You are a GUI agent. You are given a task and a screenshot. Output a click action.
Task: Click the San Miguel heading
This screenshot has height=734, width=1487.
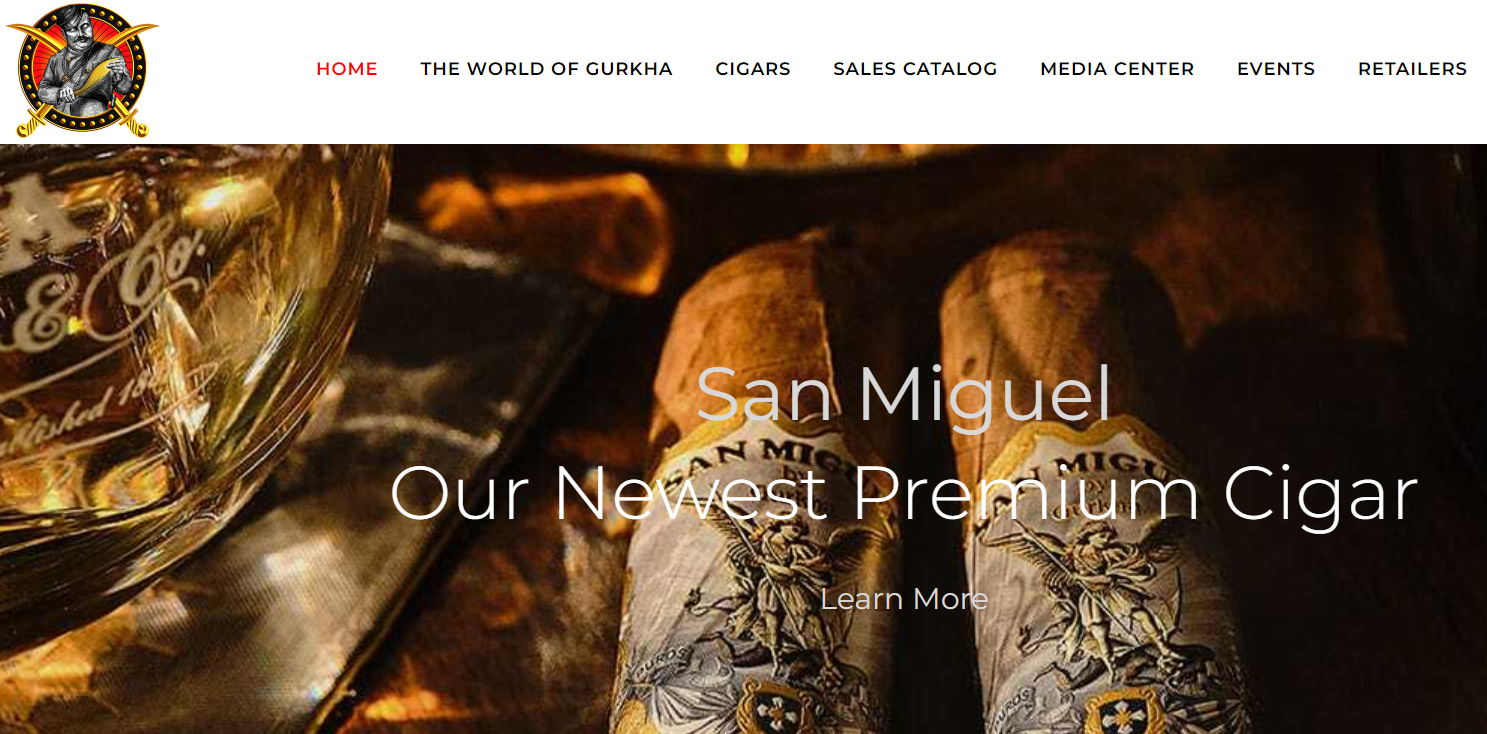[904, 395]
